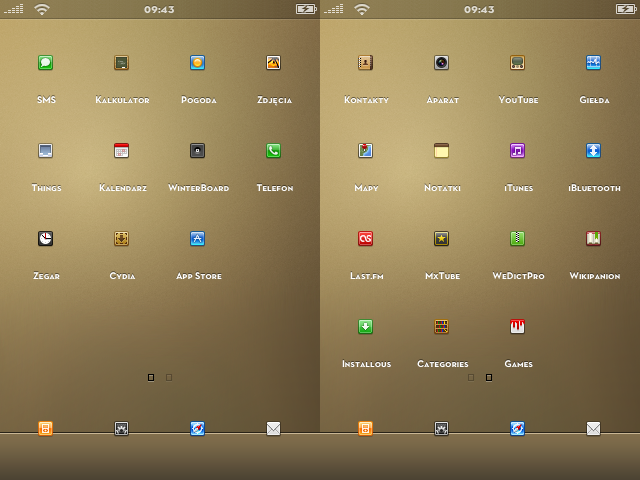Open the Giełda stocks app

[593, 63]
